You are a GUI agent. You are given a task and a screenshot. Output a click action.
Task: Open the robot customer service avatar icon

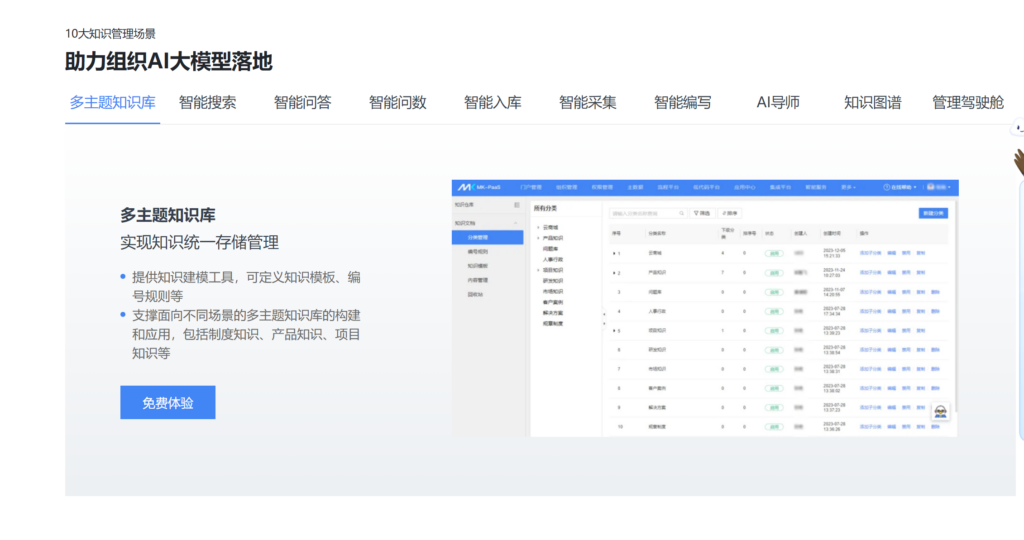click(940, 411)
